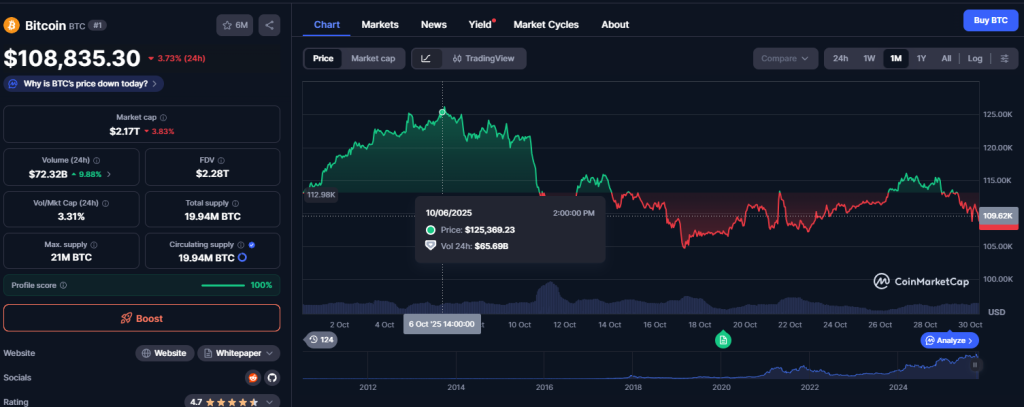
Task: Click the share icon beside the watchlist star
Action: [x=269, y=25]
